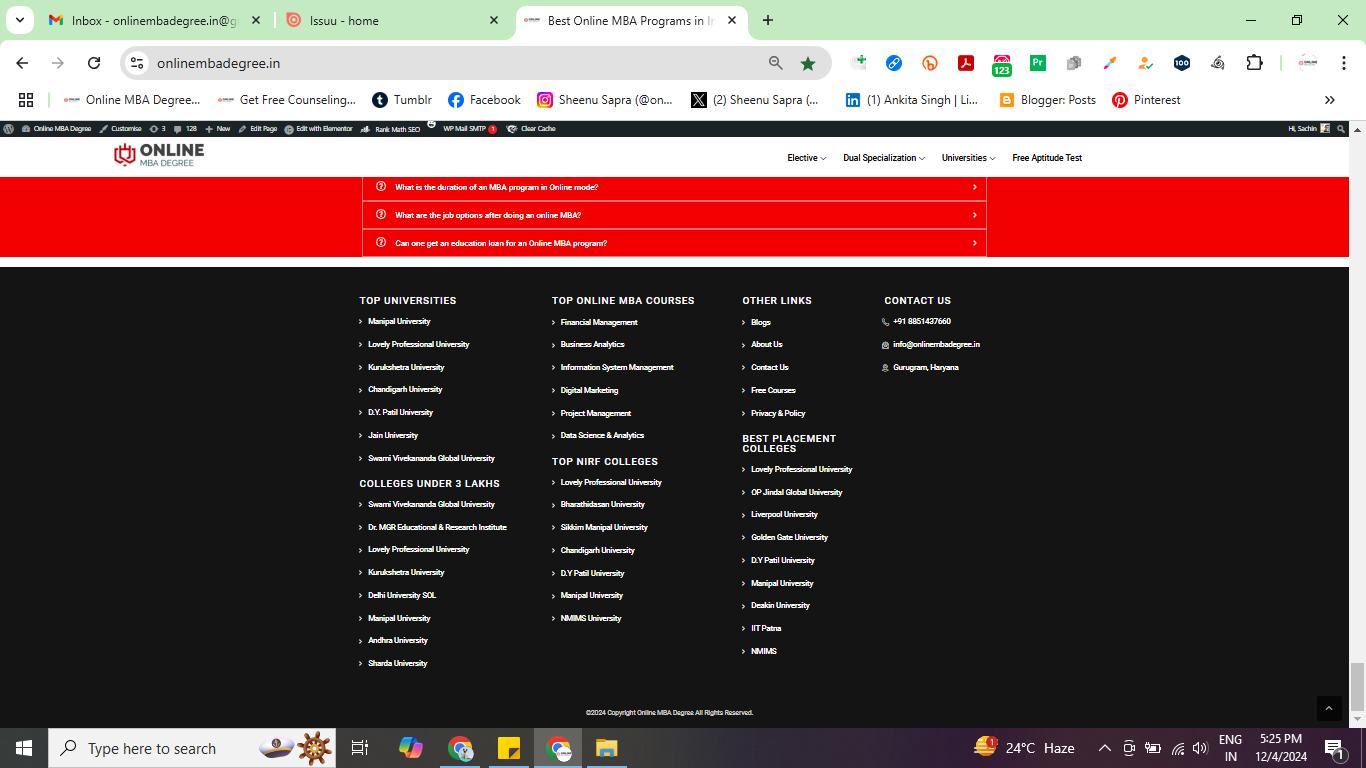The image size is (1366, 768).
Task: Show more bookmarks via double chevron
Action: (1330, 100)
